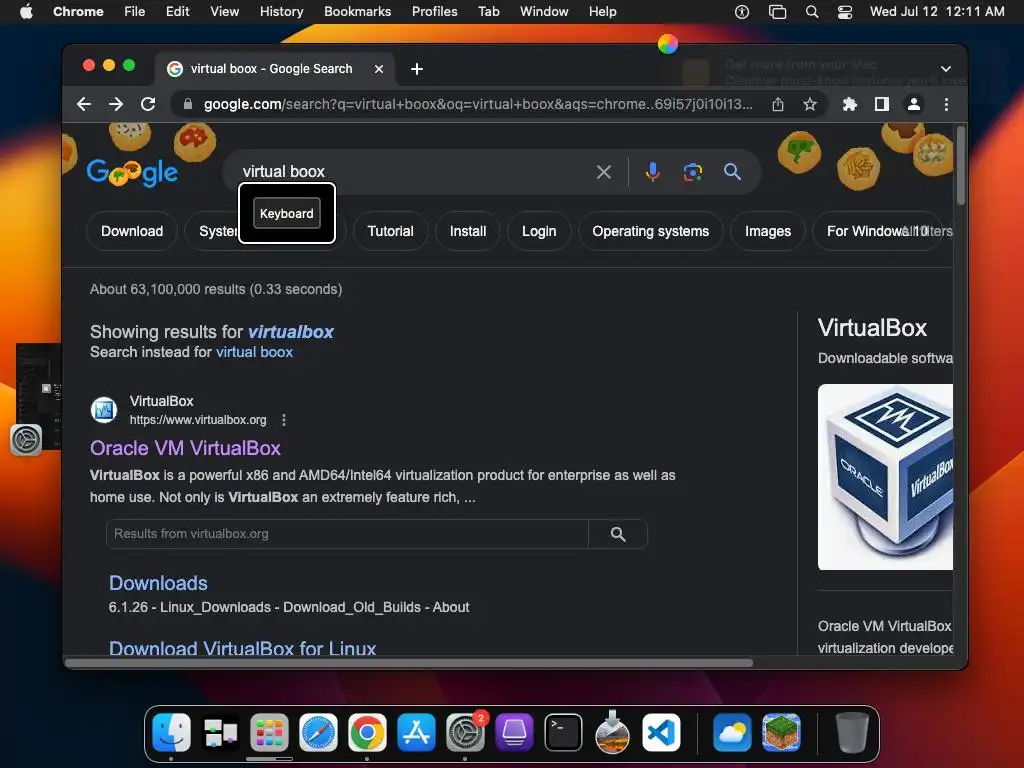Search by image with the Google Lens icon
Viewport: 1024px width, 768px height.
pyautogui.click(x=693, y=172)
